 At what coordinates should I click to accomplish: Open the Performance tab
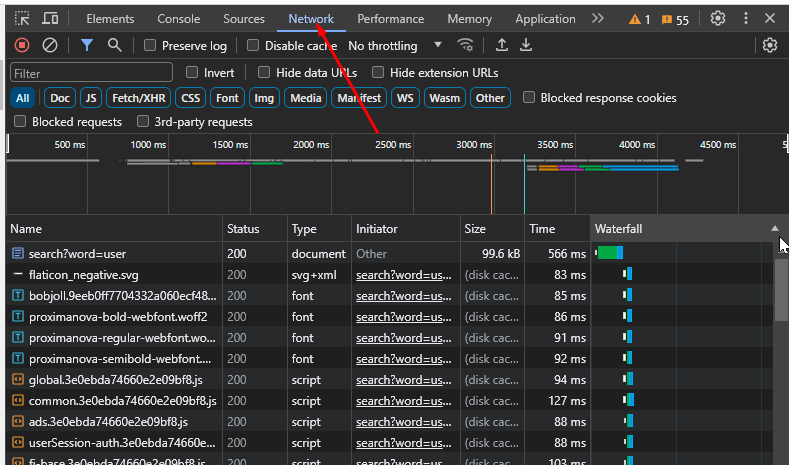point(390,19)
